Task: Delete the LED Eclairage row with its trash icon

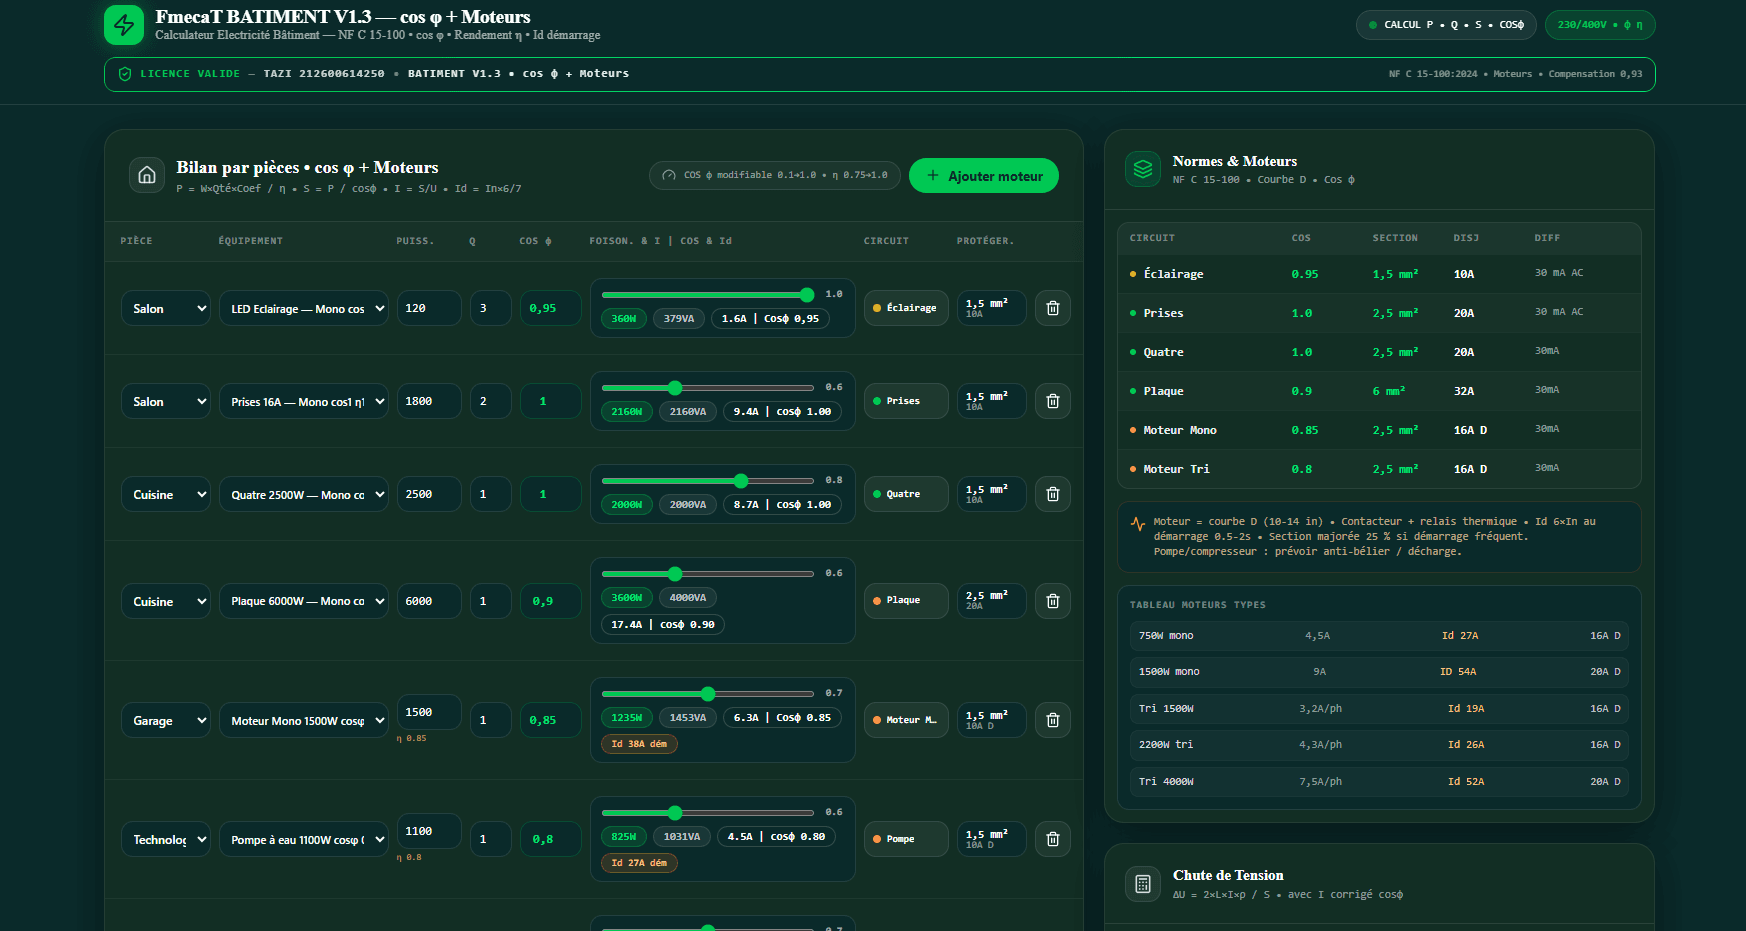Action: (x=1053, y=308)
